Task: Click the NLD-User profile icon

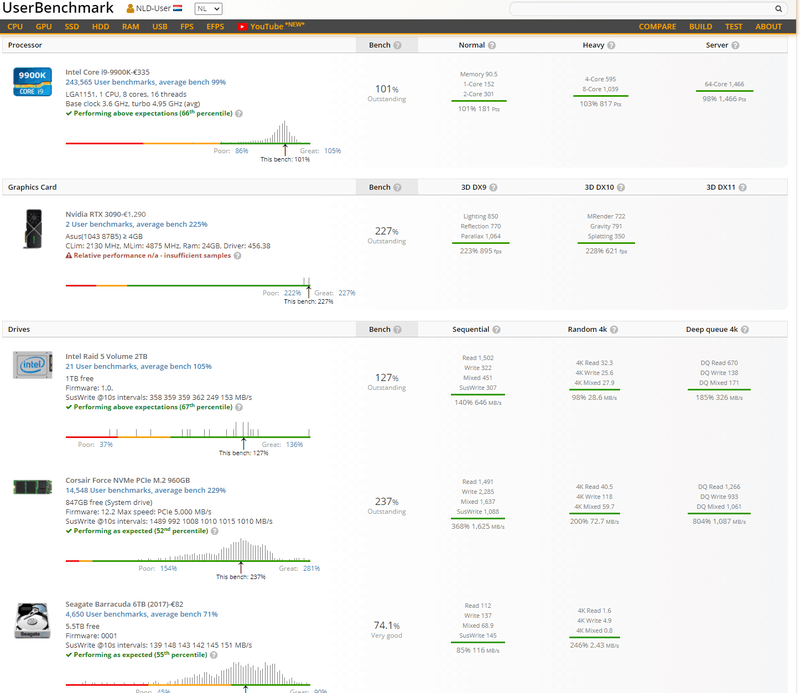Action: point(130,9)
